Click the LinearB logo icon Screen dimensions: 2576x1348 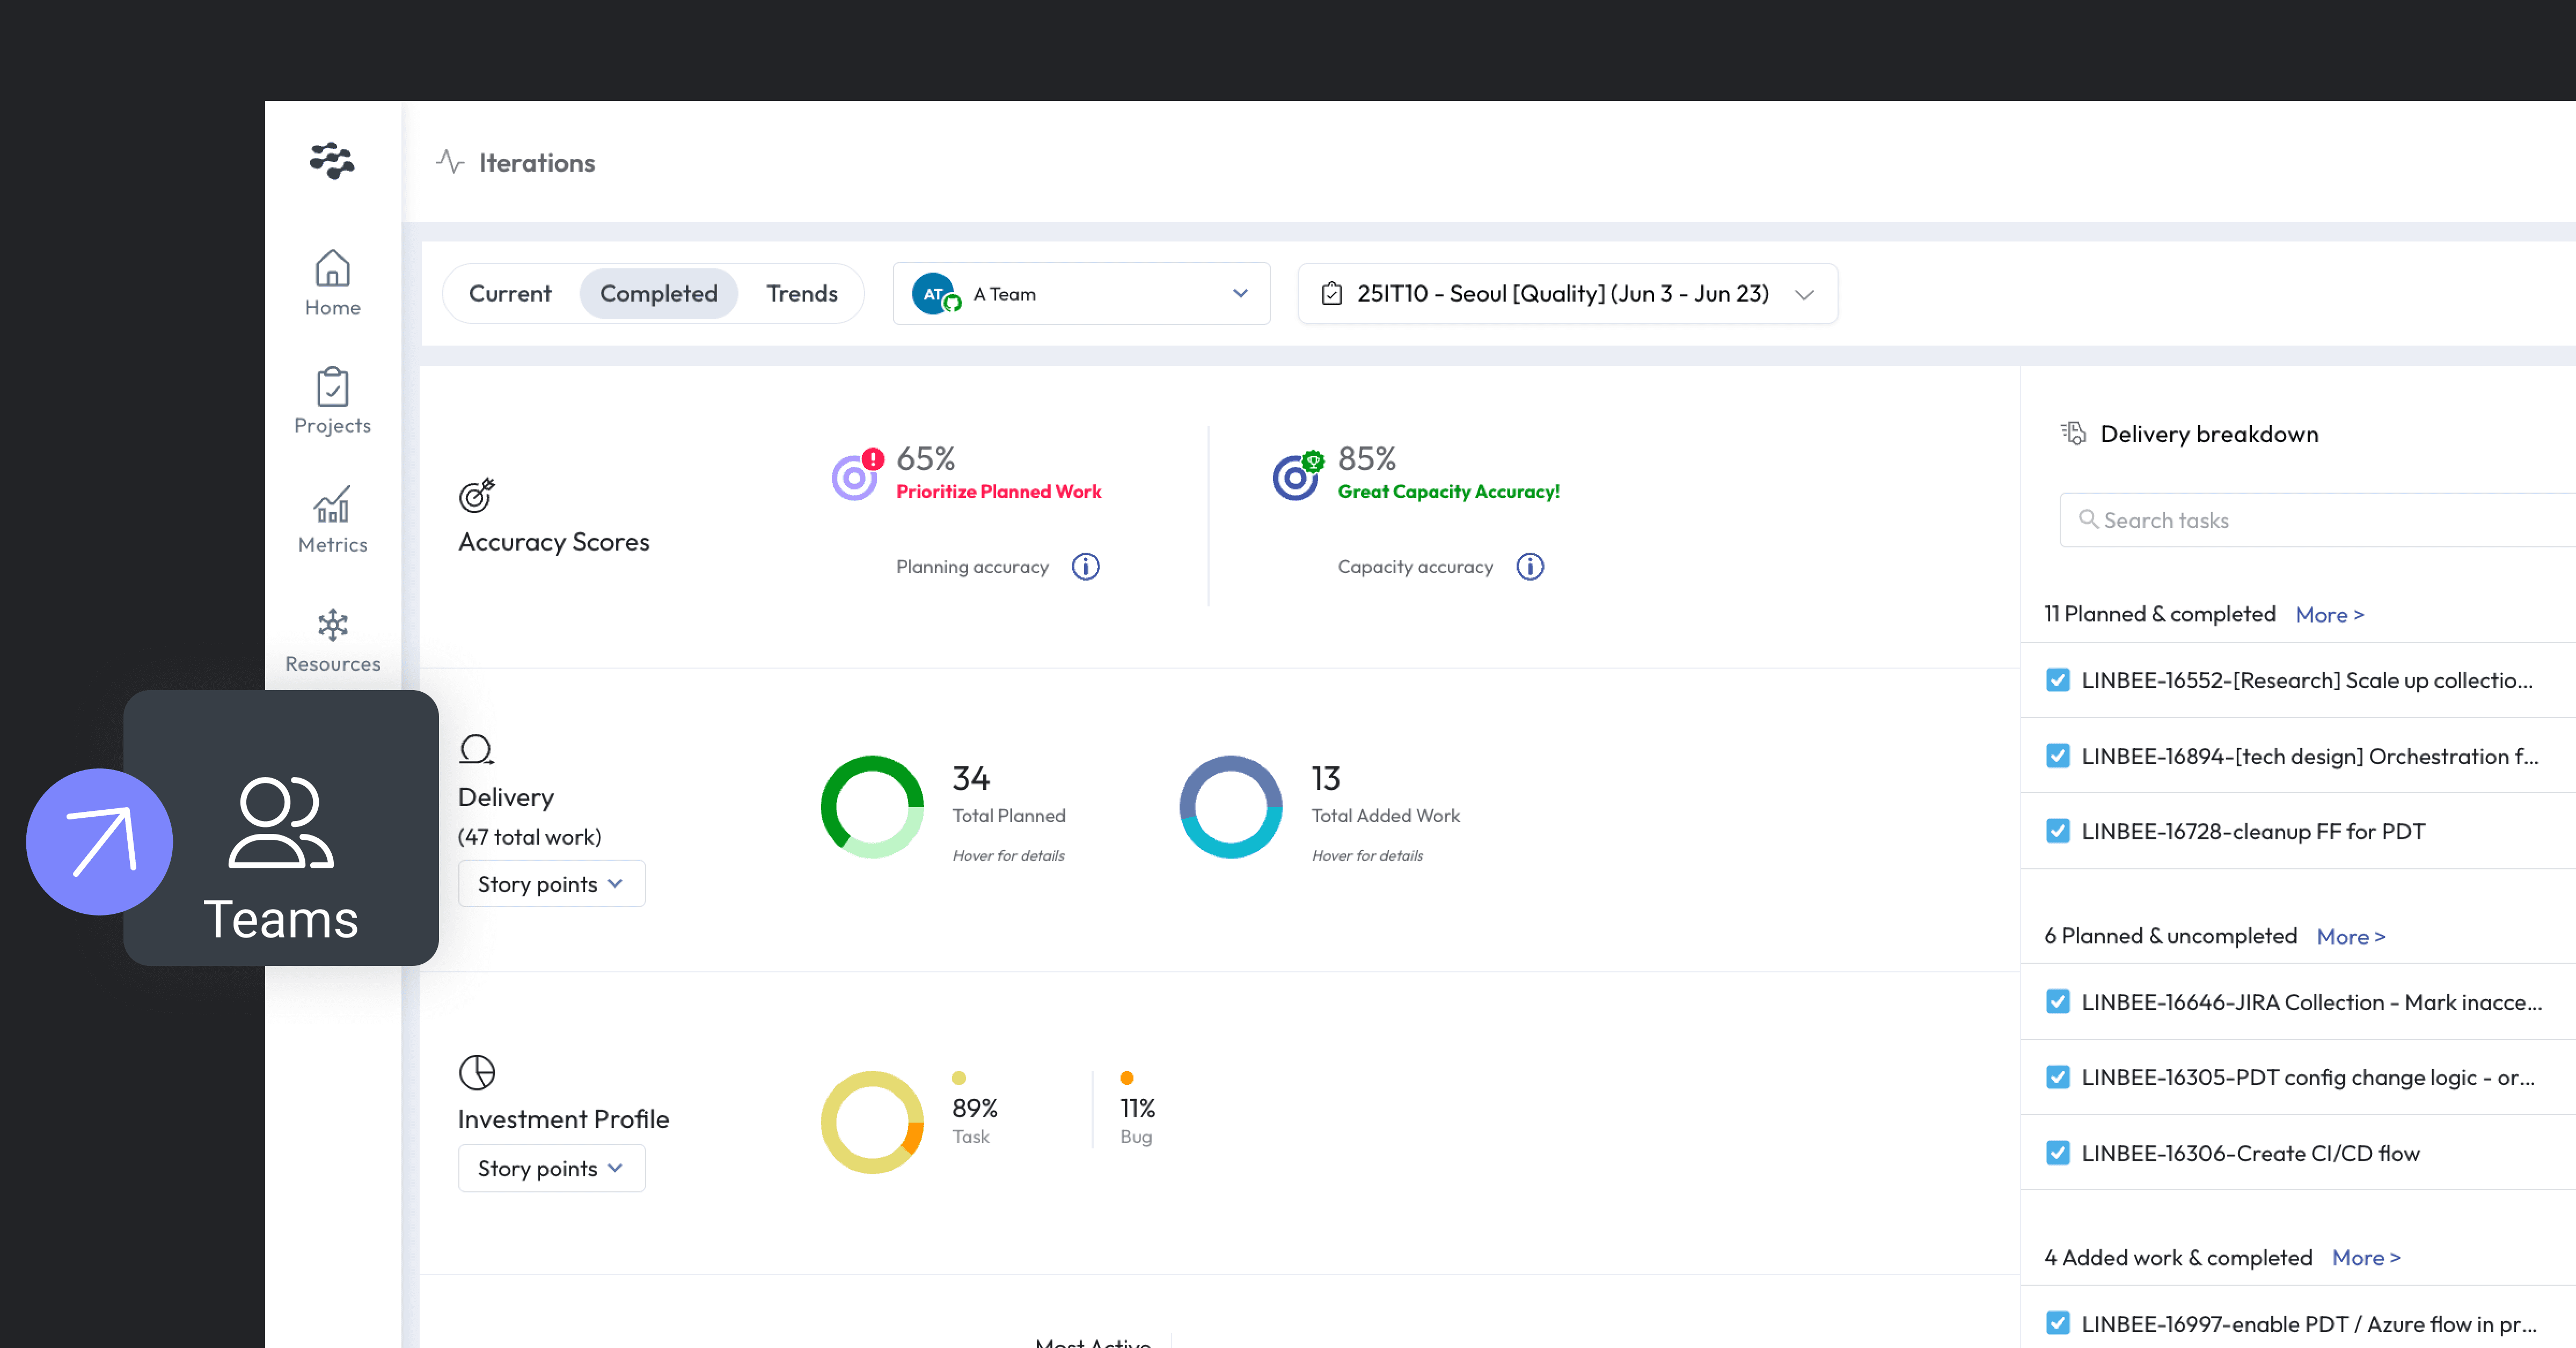pyautogui.click(x=332, y=161)
